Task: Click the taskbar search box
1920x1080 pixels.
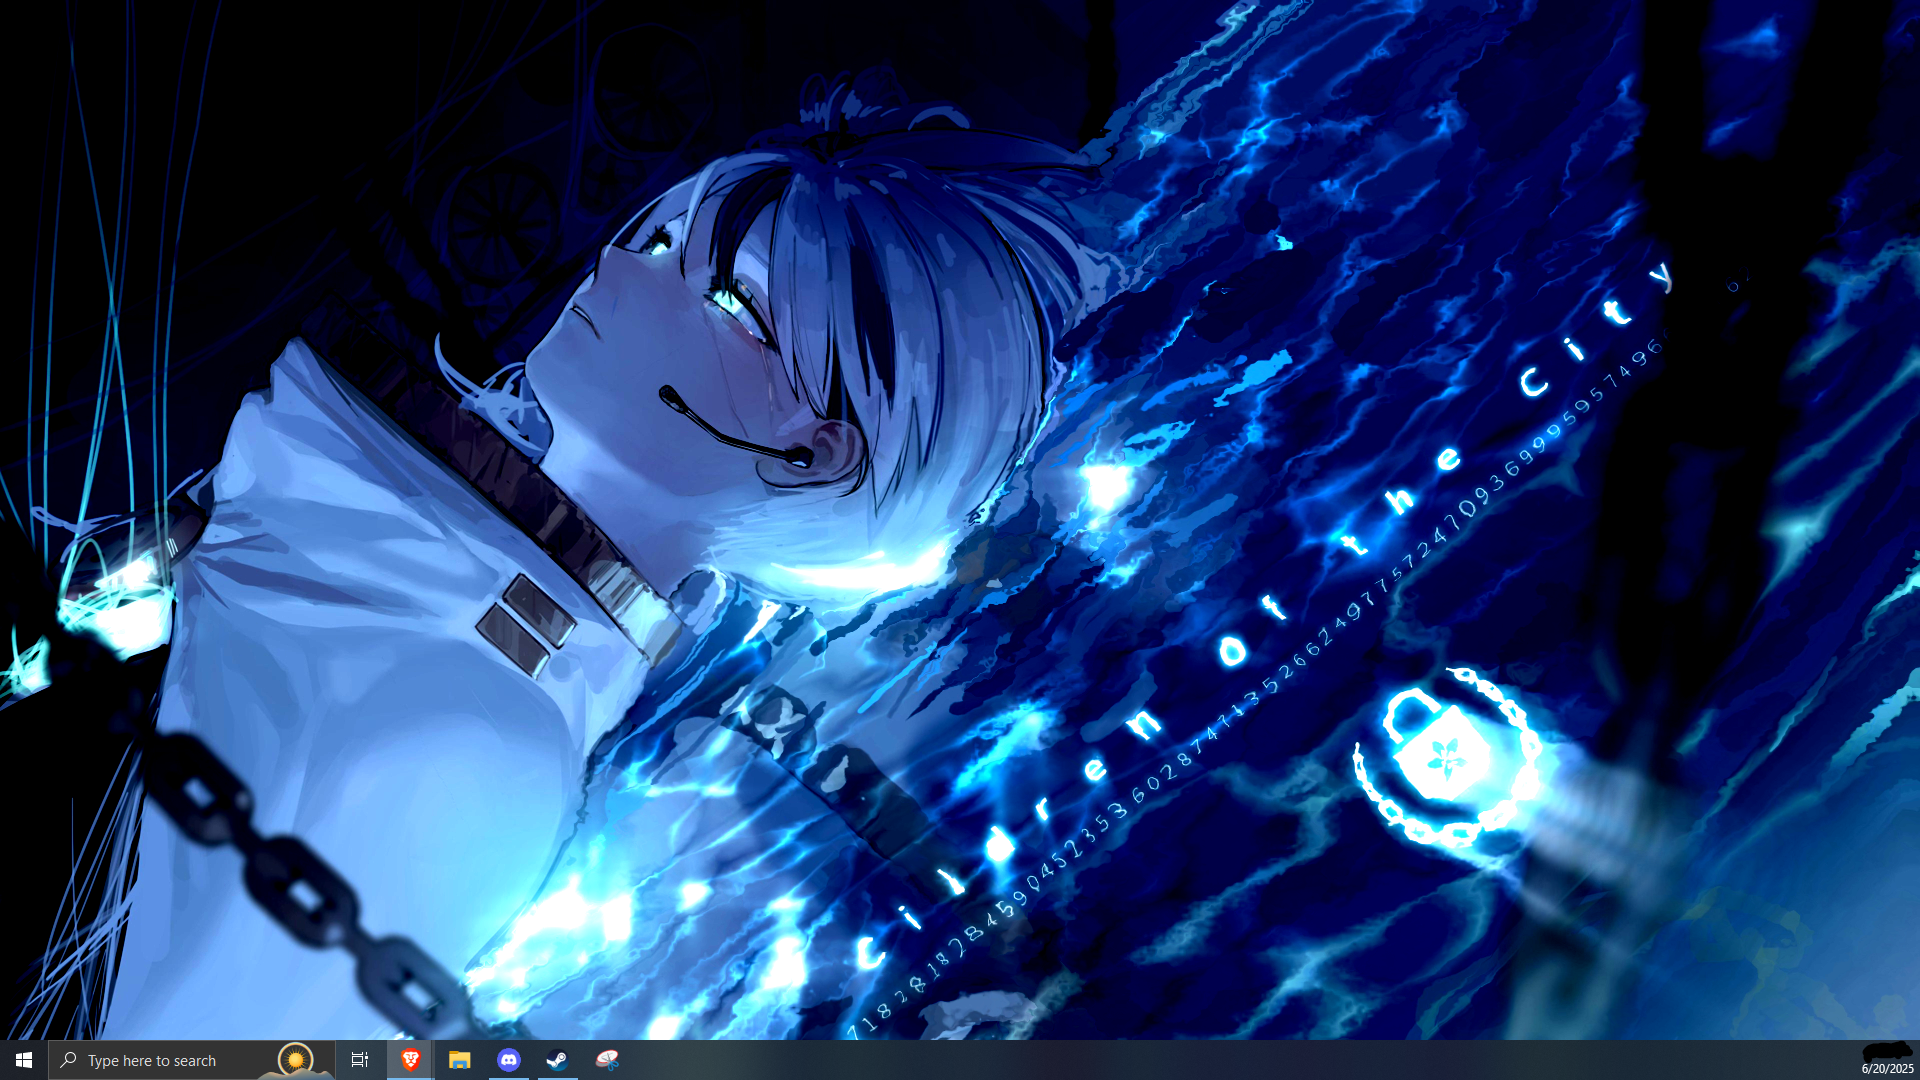Action: [192, 1060]
